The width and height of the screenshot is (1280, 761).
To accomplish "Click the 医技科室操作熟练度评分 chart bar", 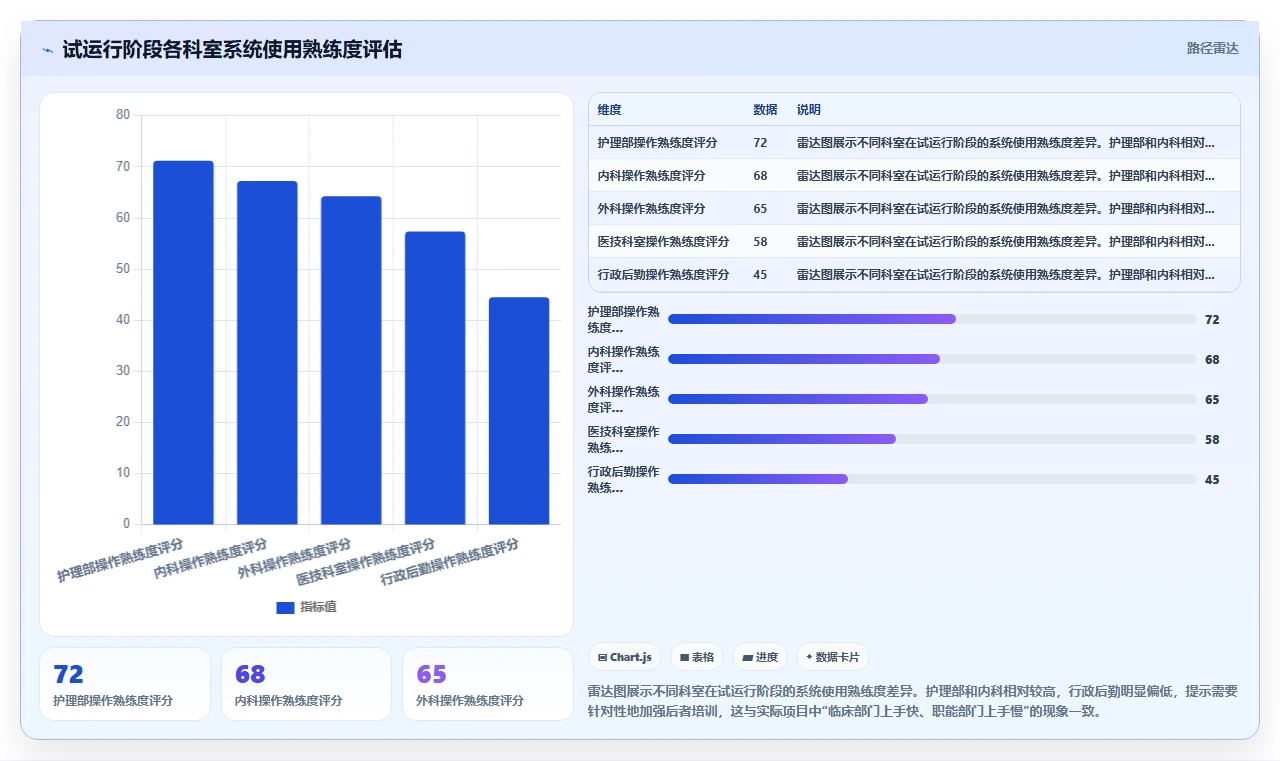I will pos(435,378).
